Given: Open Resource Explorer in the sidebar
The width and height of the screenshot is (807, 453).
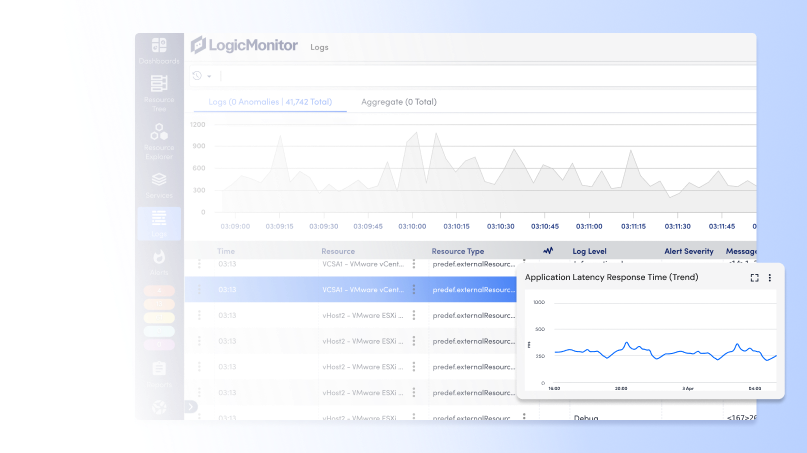Looking at the screenshot, I should [159, 142].
